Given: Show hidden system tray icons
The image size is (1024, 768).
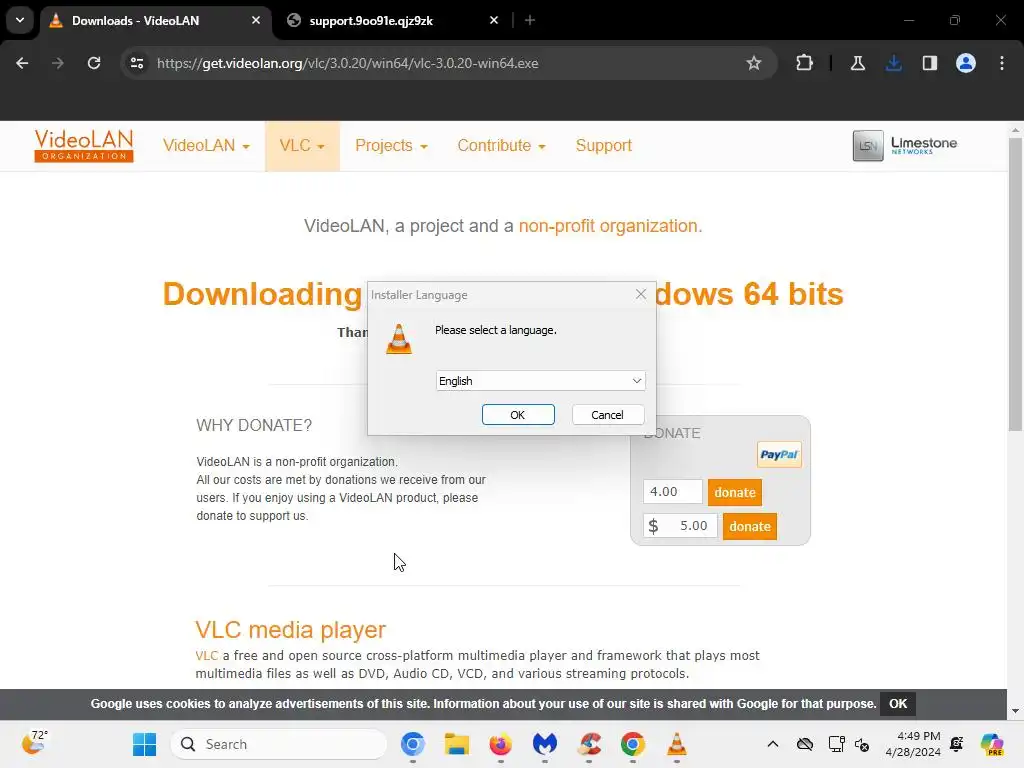Looking at the screenshot, I should pyautogui.click(x=773, y=744).
